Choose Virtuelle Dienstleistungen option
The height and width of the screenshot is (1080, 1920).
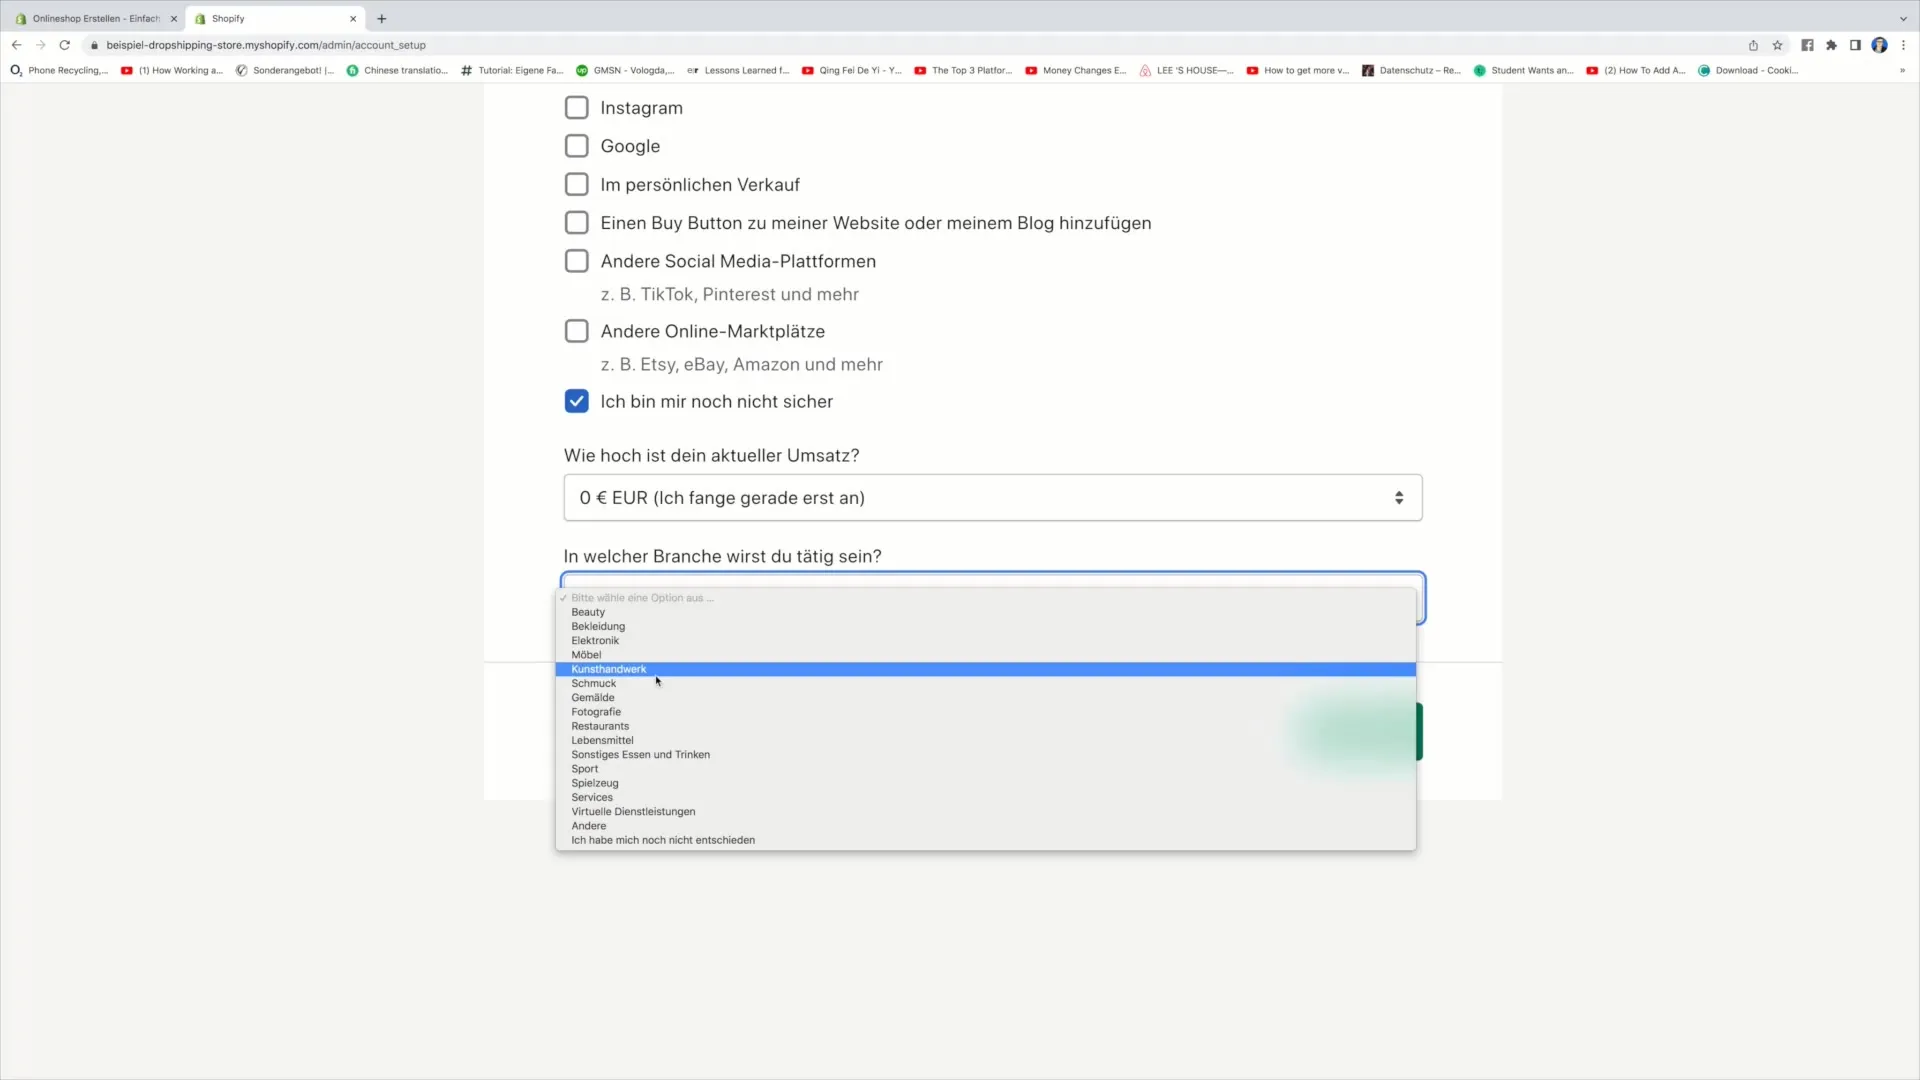click(986, 812)
